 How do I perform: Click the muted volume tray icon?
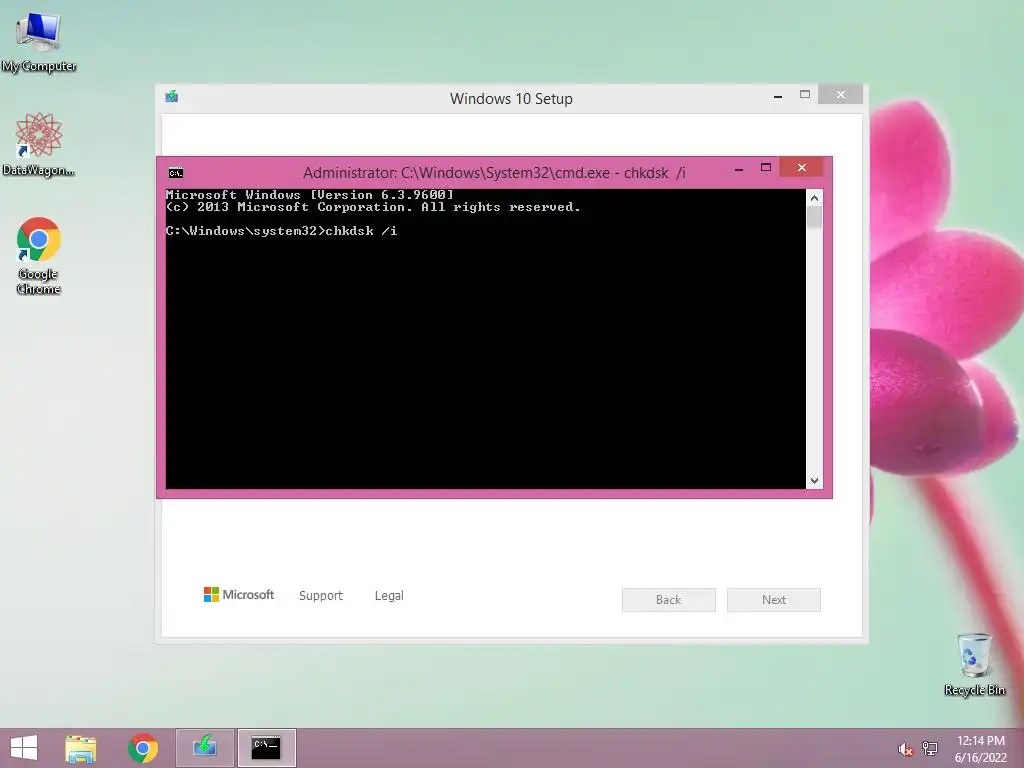point(905,749)
